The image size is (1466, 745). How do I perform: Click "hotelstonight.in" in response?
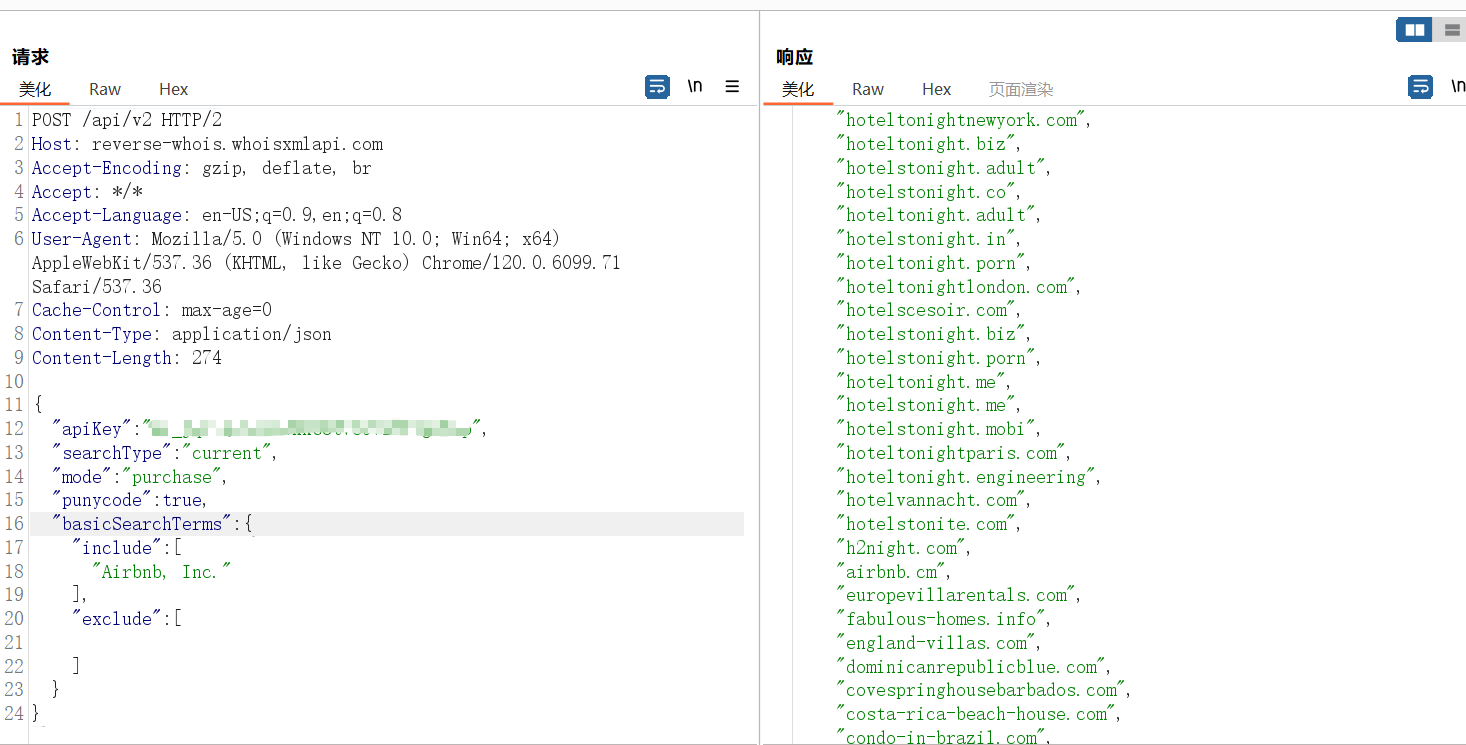pyautogui.click(x=927, y=239)
